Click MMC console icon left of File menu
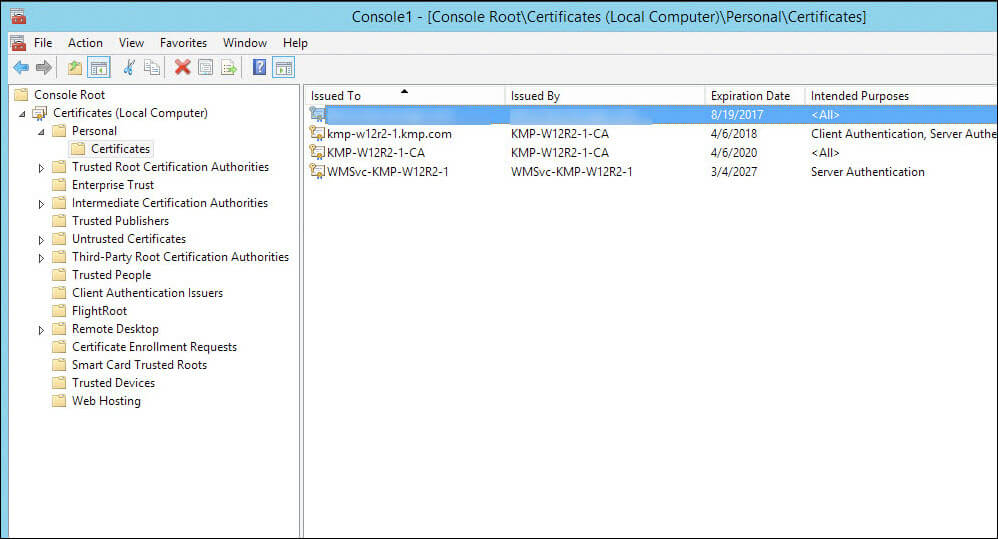 point(18,43)
